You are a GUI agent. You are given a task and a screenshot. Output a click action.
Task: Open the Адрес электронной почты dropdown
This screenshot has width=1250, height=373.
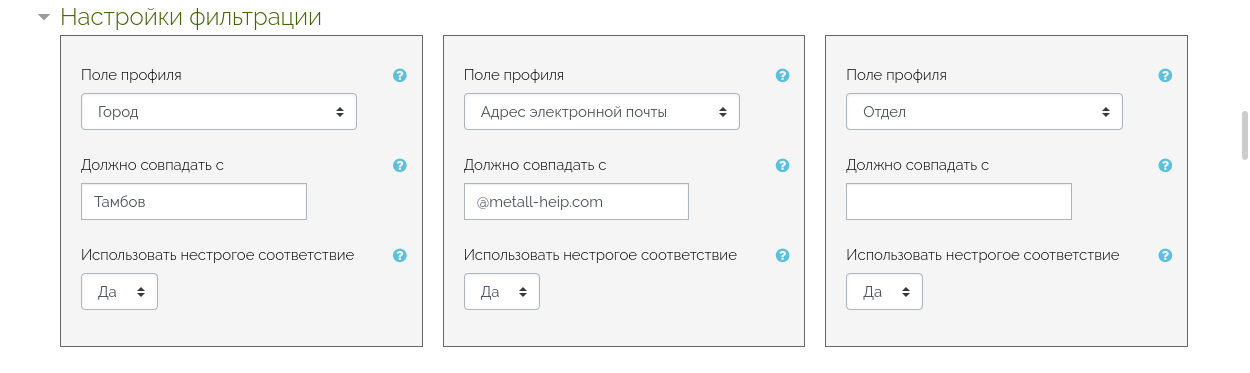tap(602, 112)
